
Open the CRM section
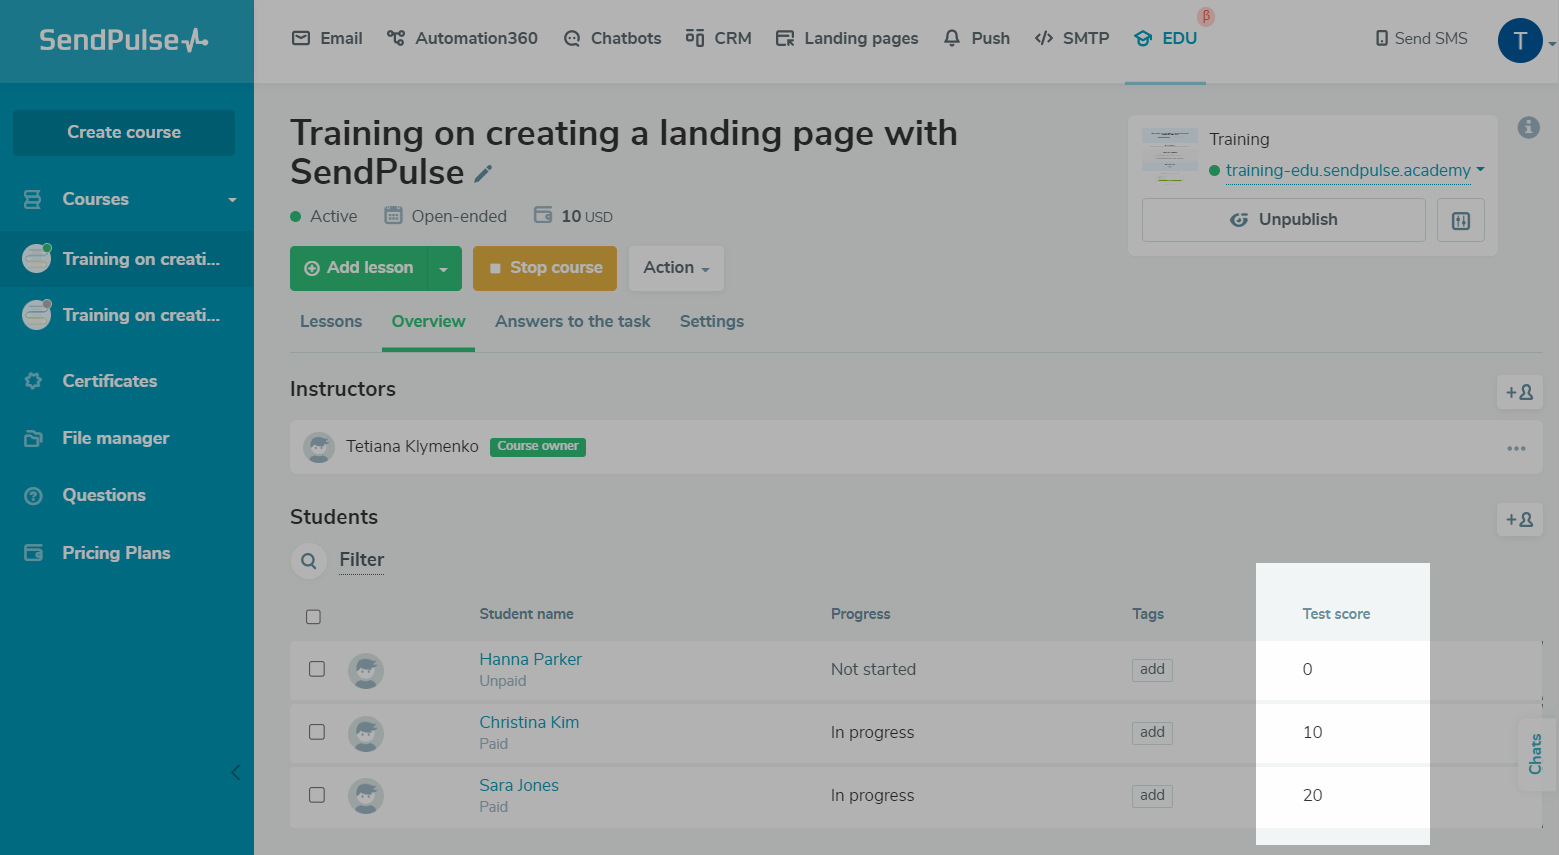tap(719, 38)
